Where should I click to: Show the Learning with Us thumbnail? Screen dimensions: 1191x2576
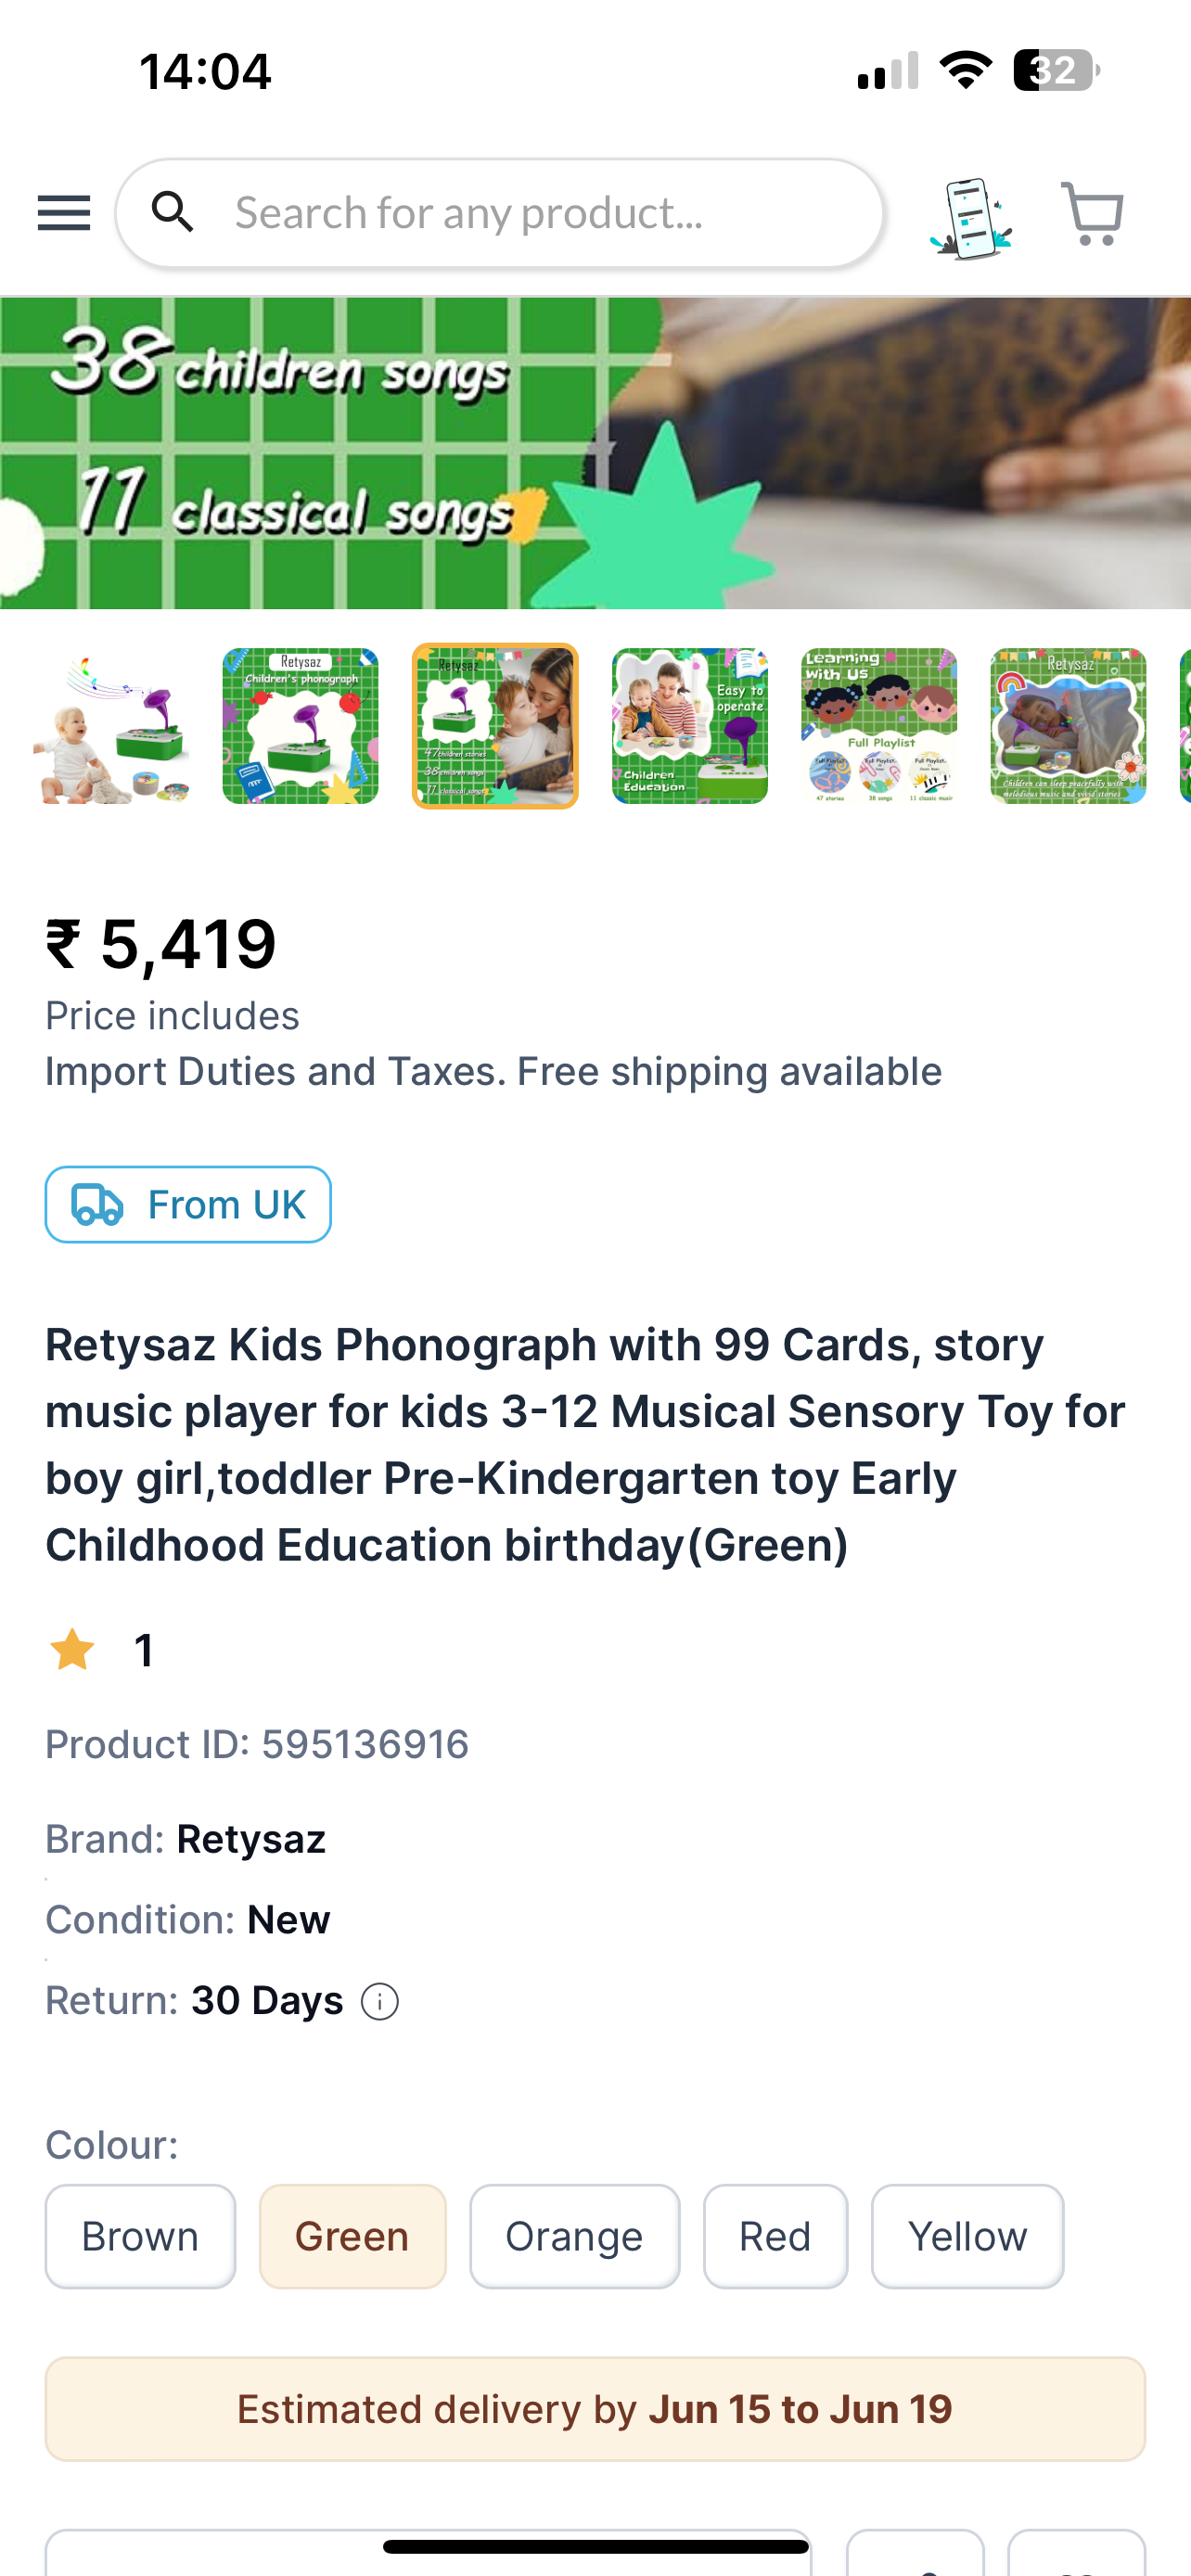pyautogui.click(x=879, y=726)
